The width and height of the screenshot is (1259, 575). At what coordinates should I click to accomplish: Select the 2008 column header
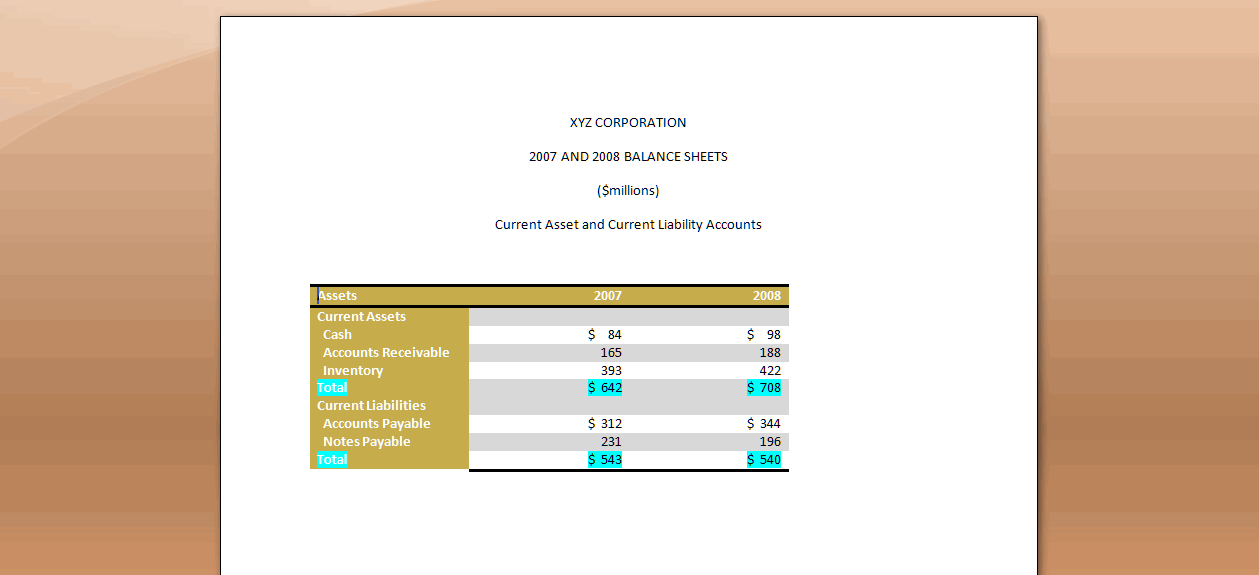tap(767, 296)
